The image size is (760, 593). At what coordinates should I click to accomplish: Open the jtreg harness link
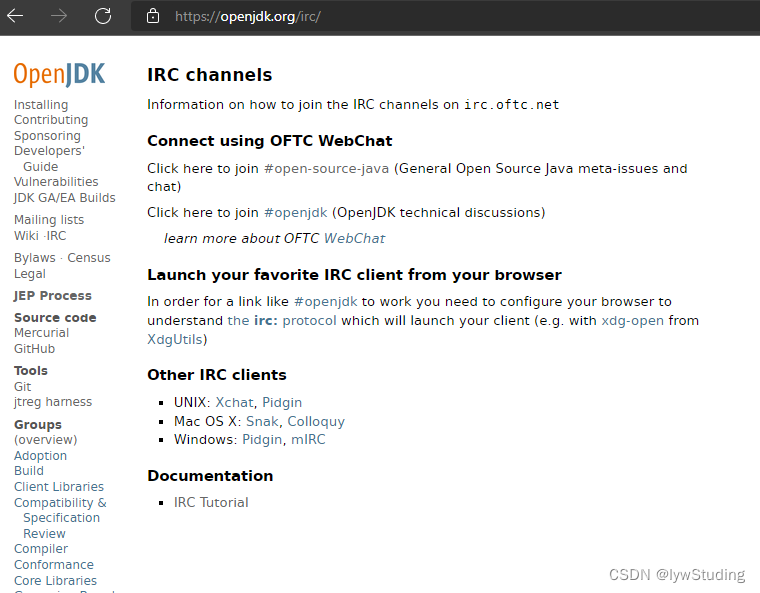pyautogui.click(x=53, y=402)
